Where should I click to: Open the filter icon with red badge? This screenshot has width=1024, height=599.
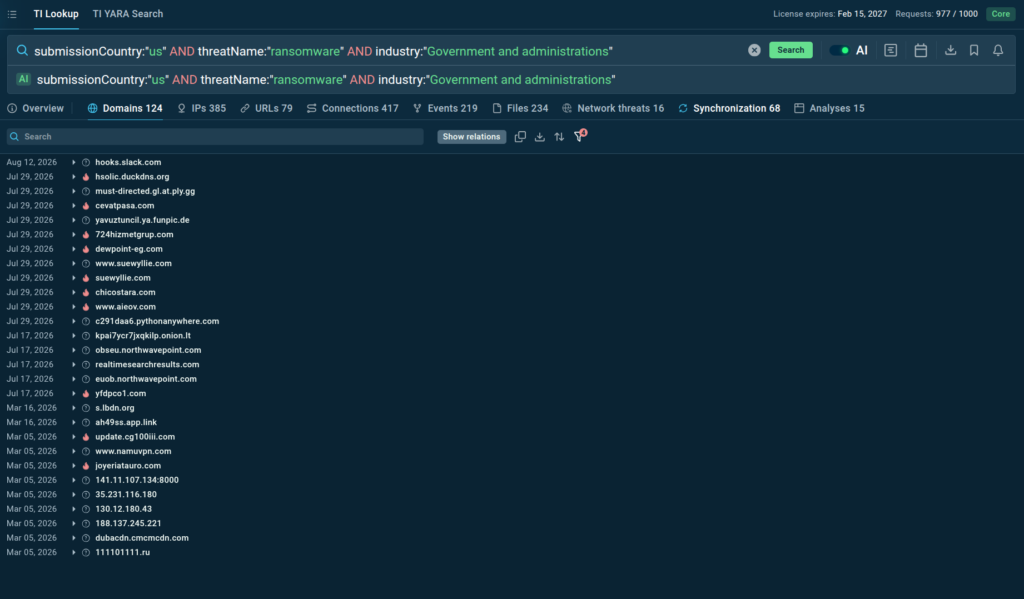pos(579,136)
